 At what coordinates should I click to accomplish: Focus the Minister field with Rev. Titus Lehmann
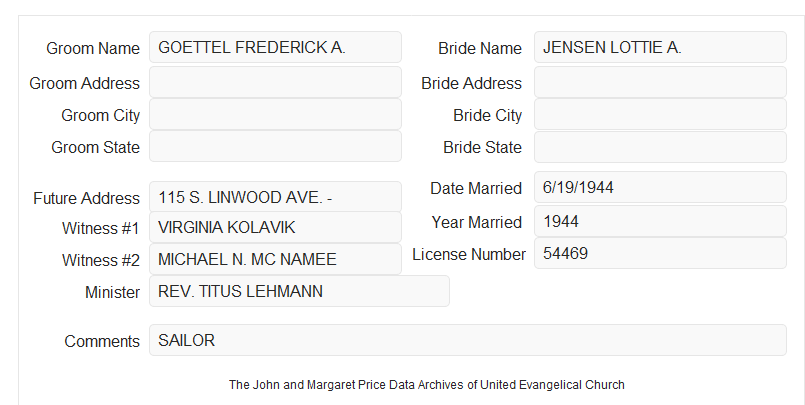click(x=299, y=291)
